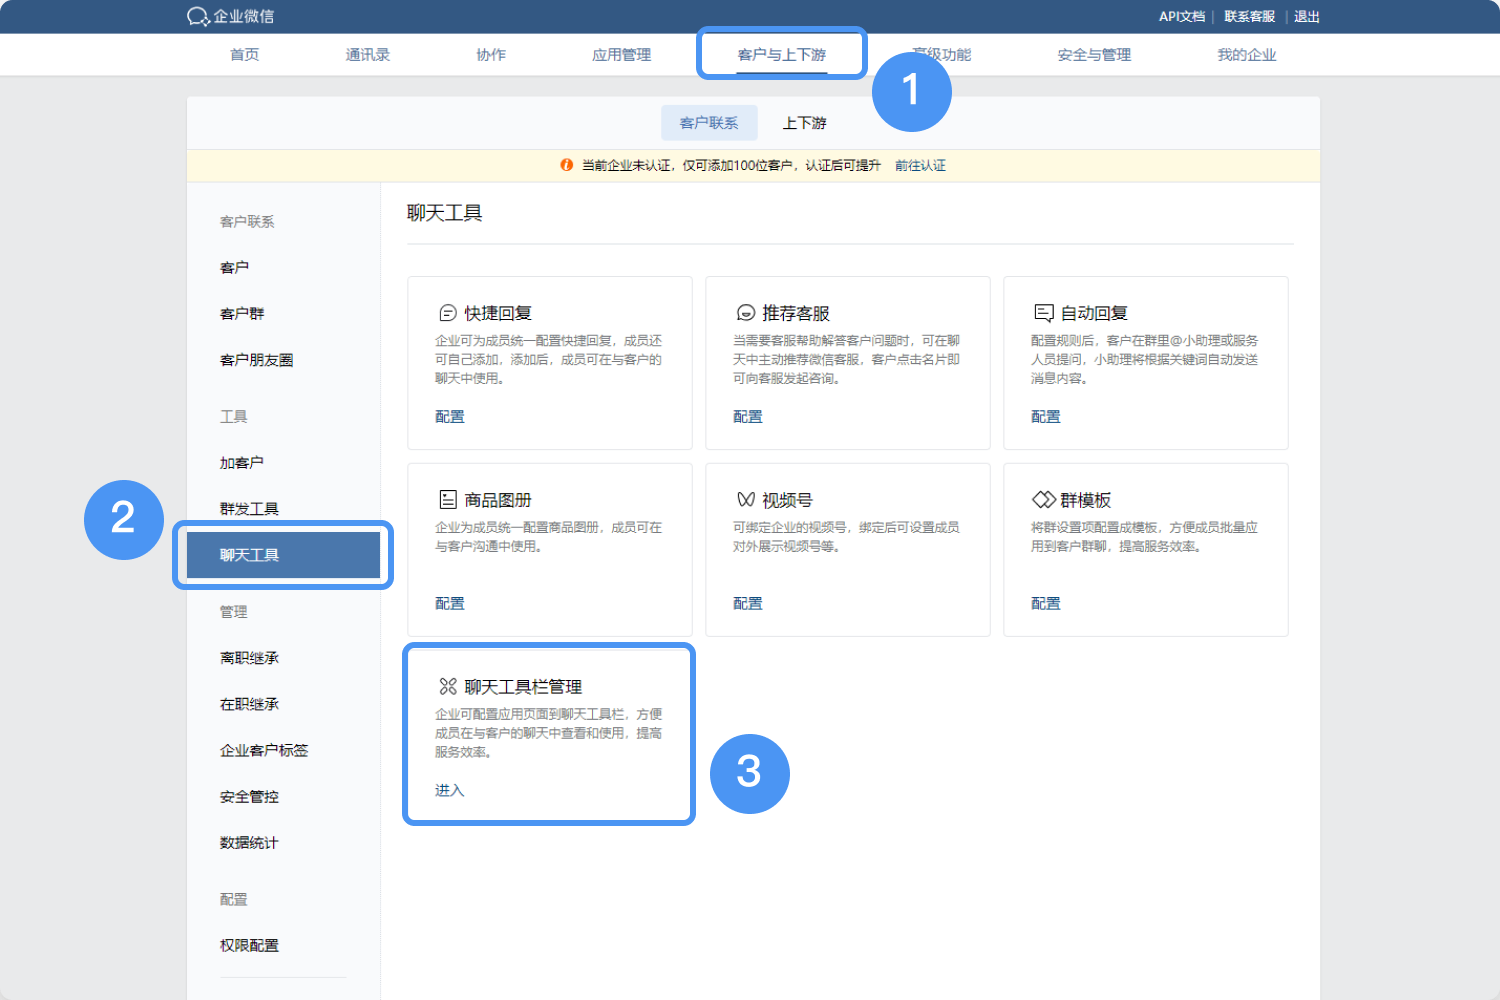Click the 快捷回复 card icon

tap(448, 313)
